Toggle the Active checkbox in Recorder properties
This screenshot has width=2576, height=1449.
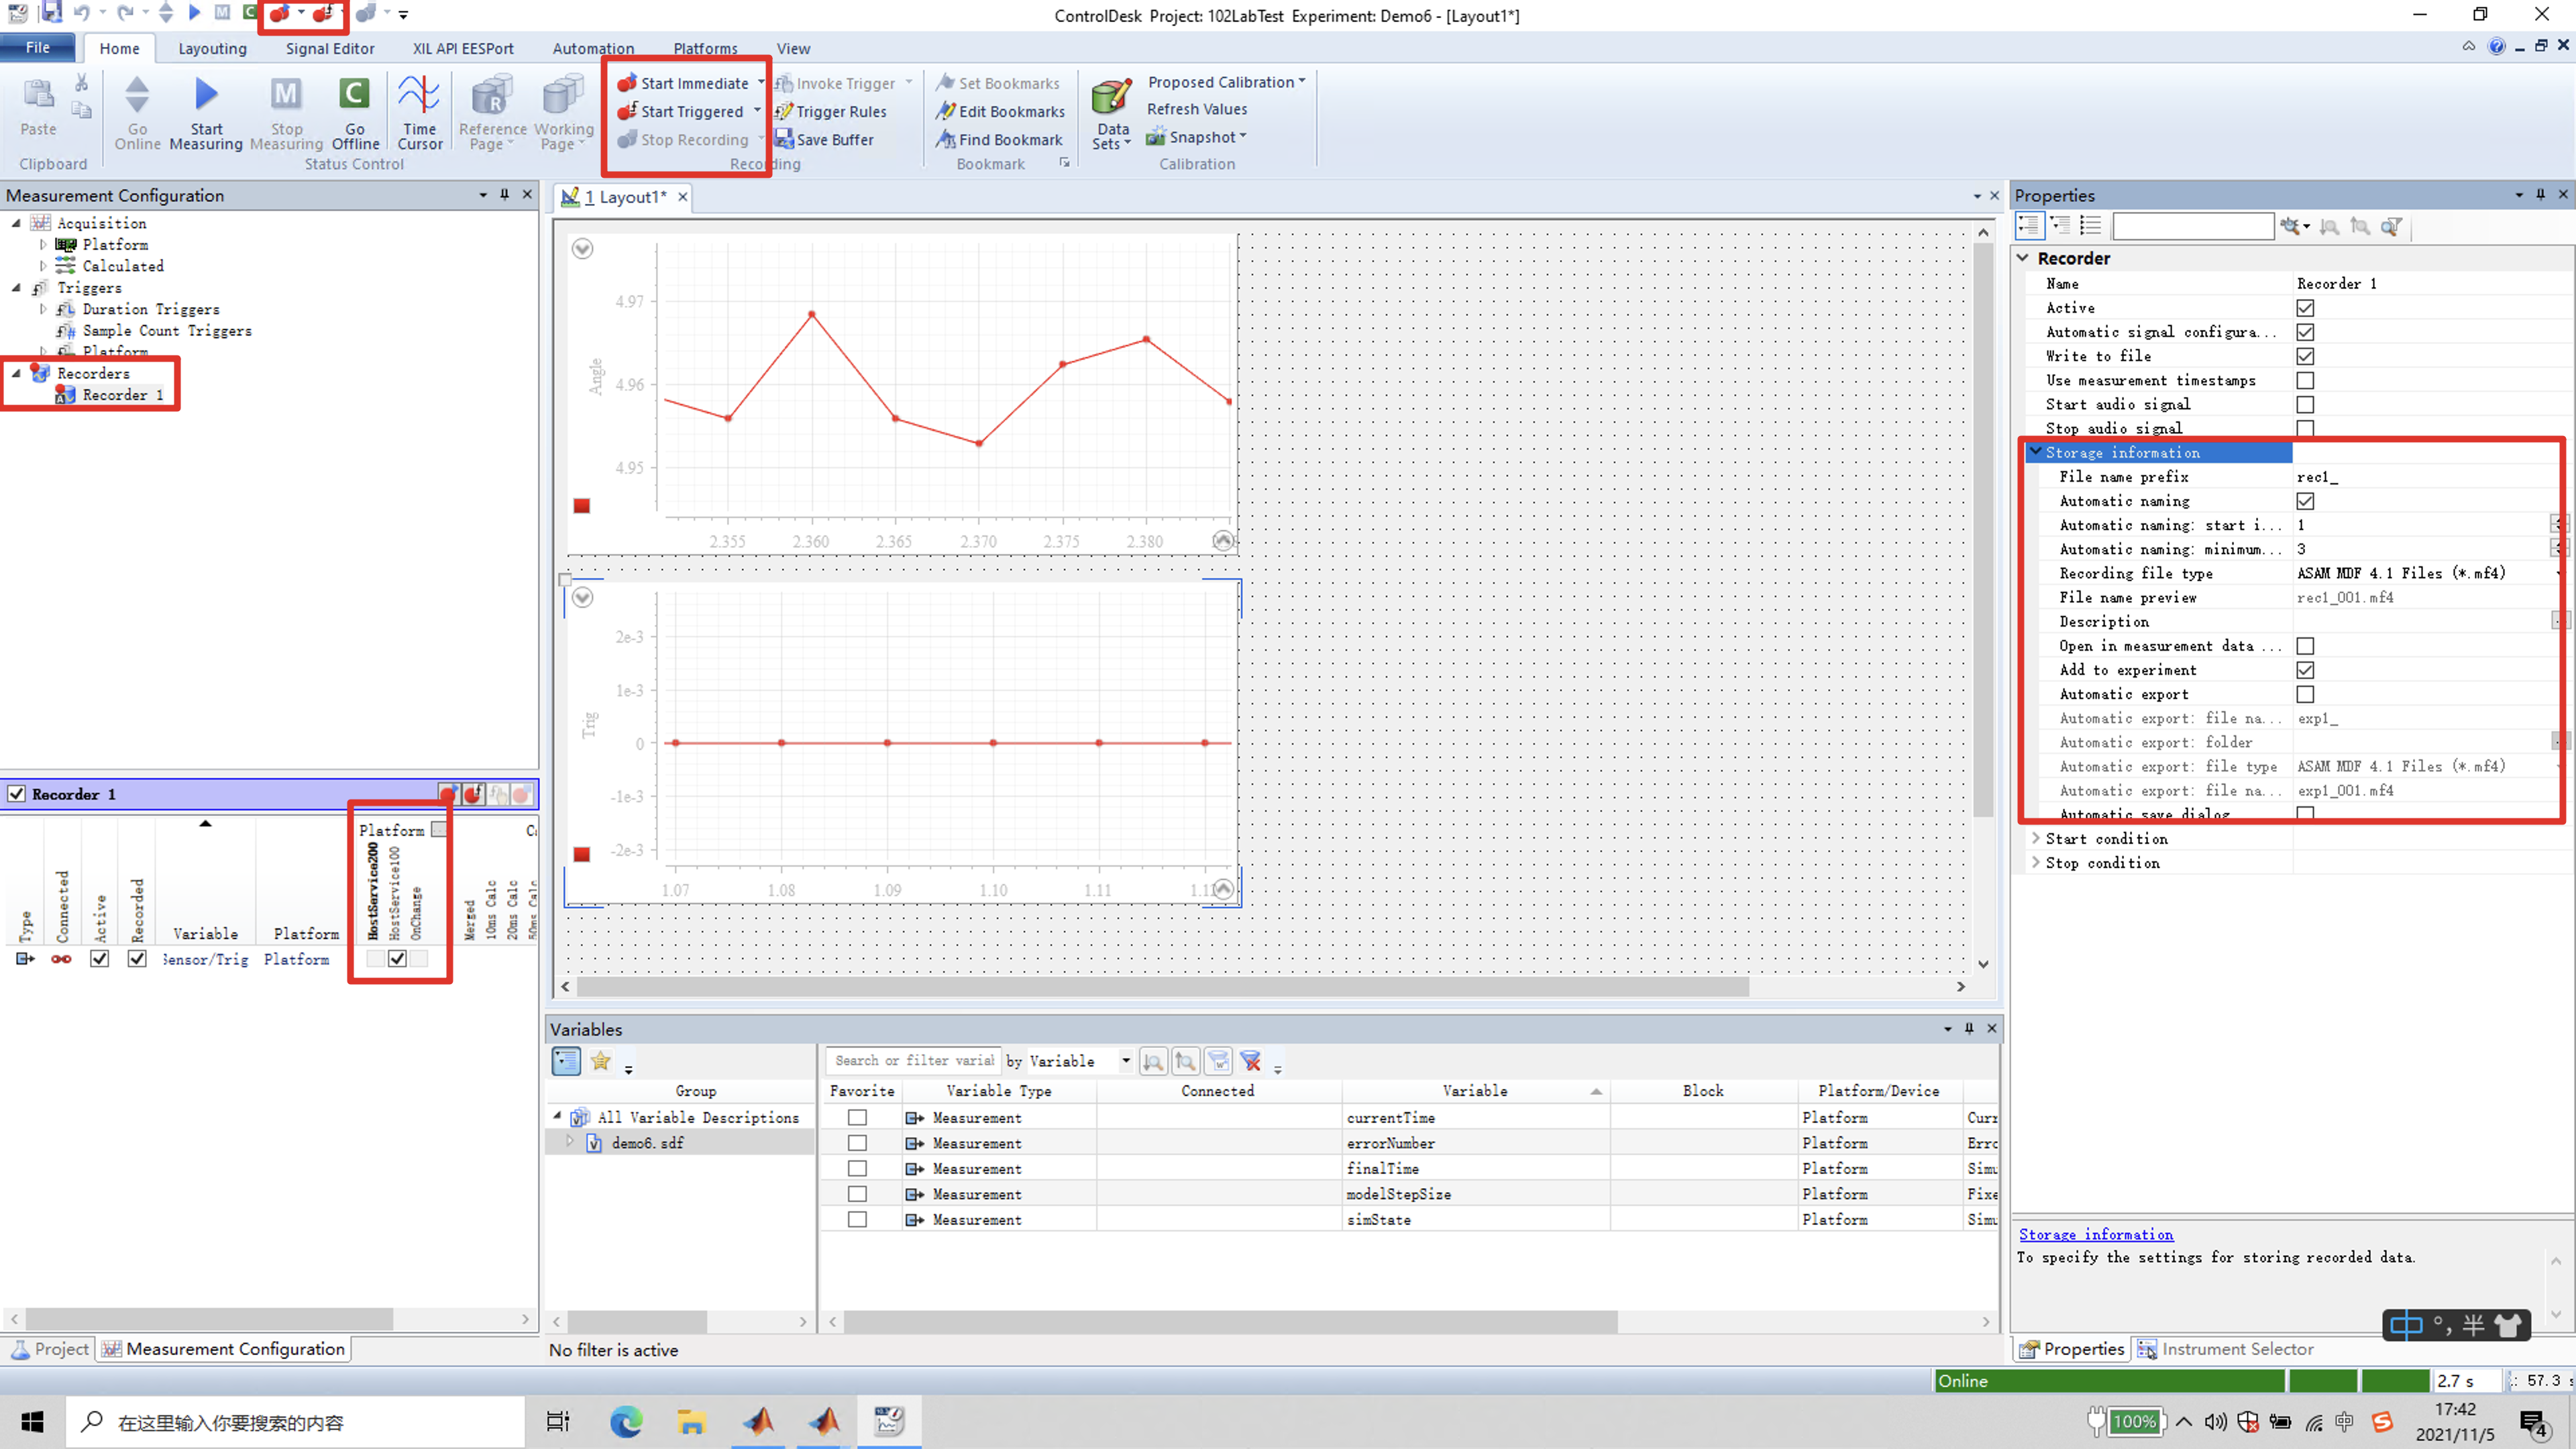point(2304,308)
